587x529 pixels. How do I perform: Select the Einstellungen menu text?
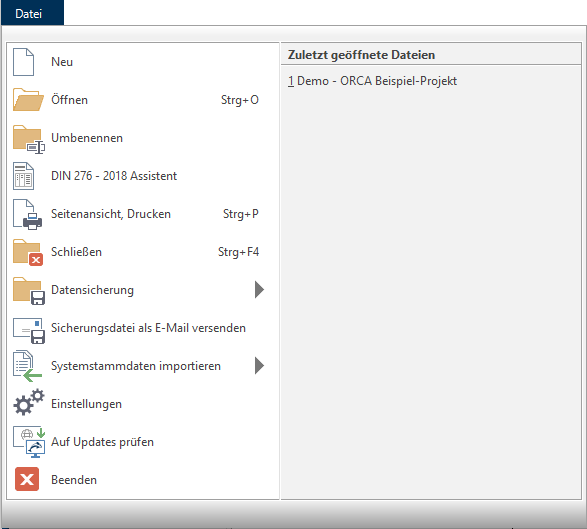coord(86,404)
